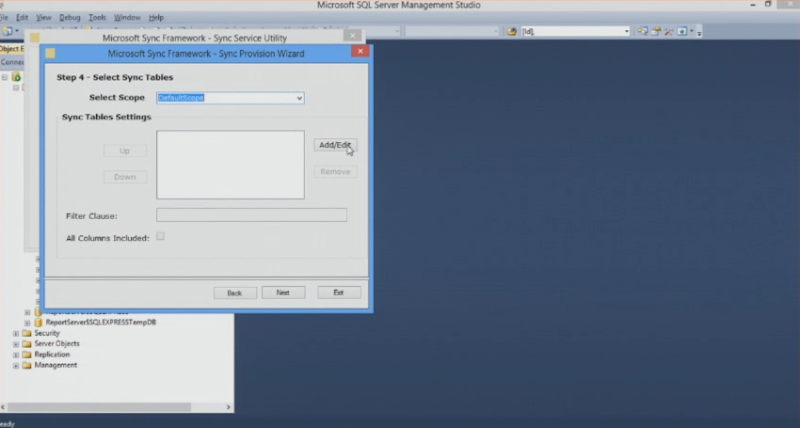Click Add/Edit button in Sync Provision Wizard
This screenshot has width=800, height=428.
tap(335, 145)
